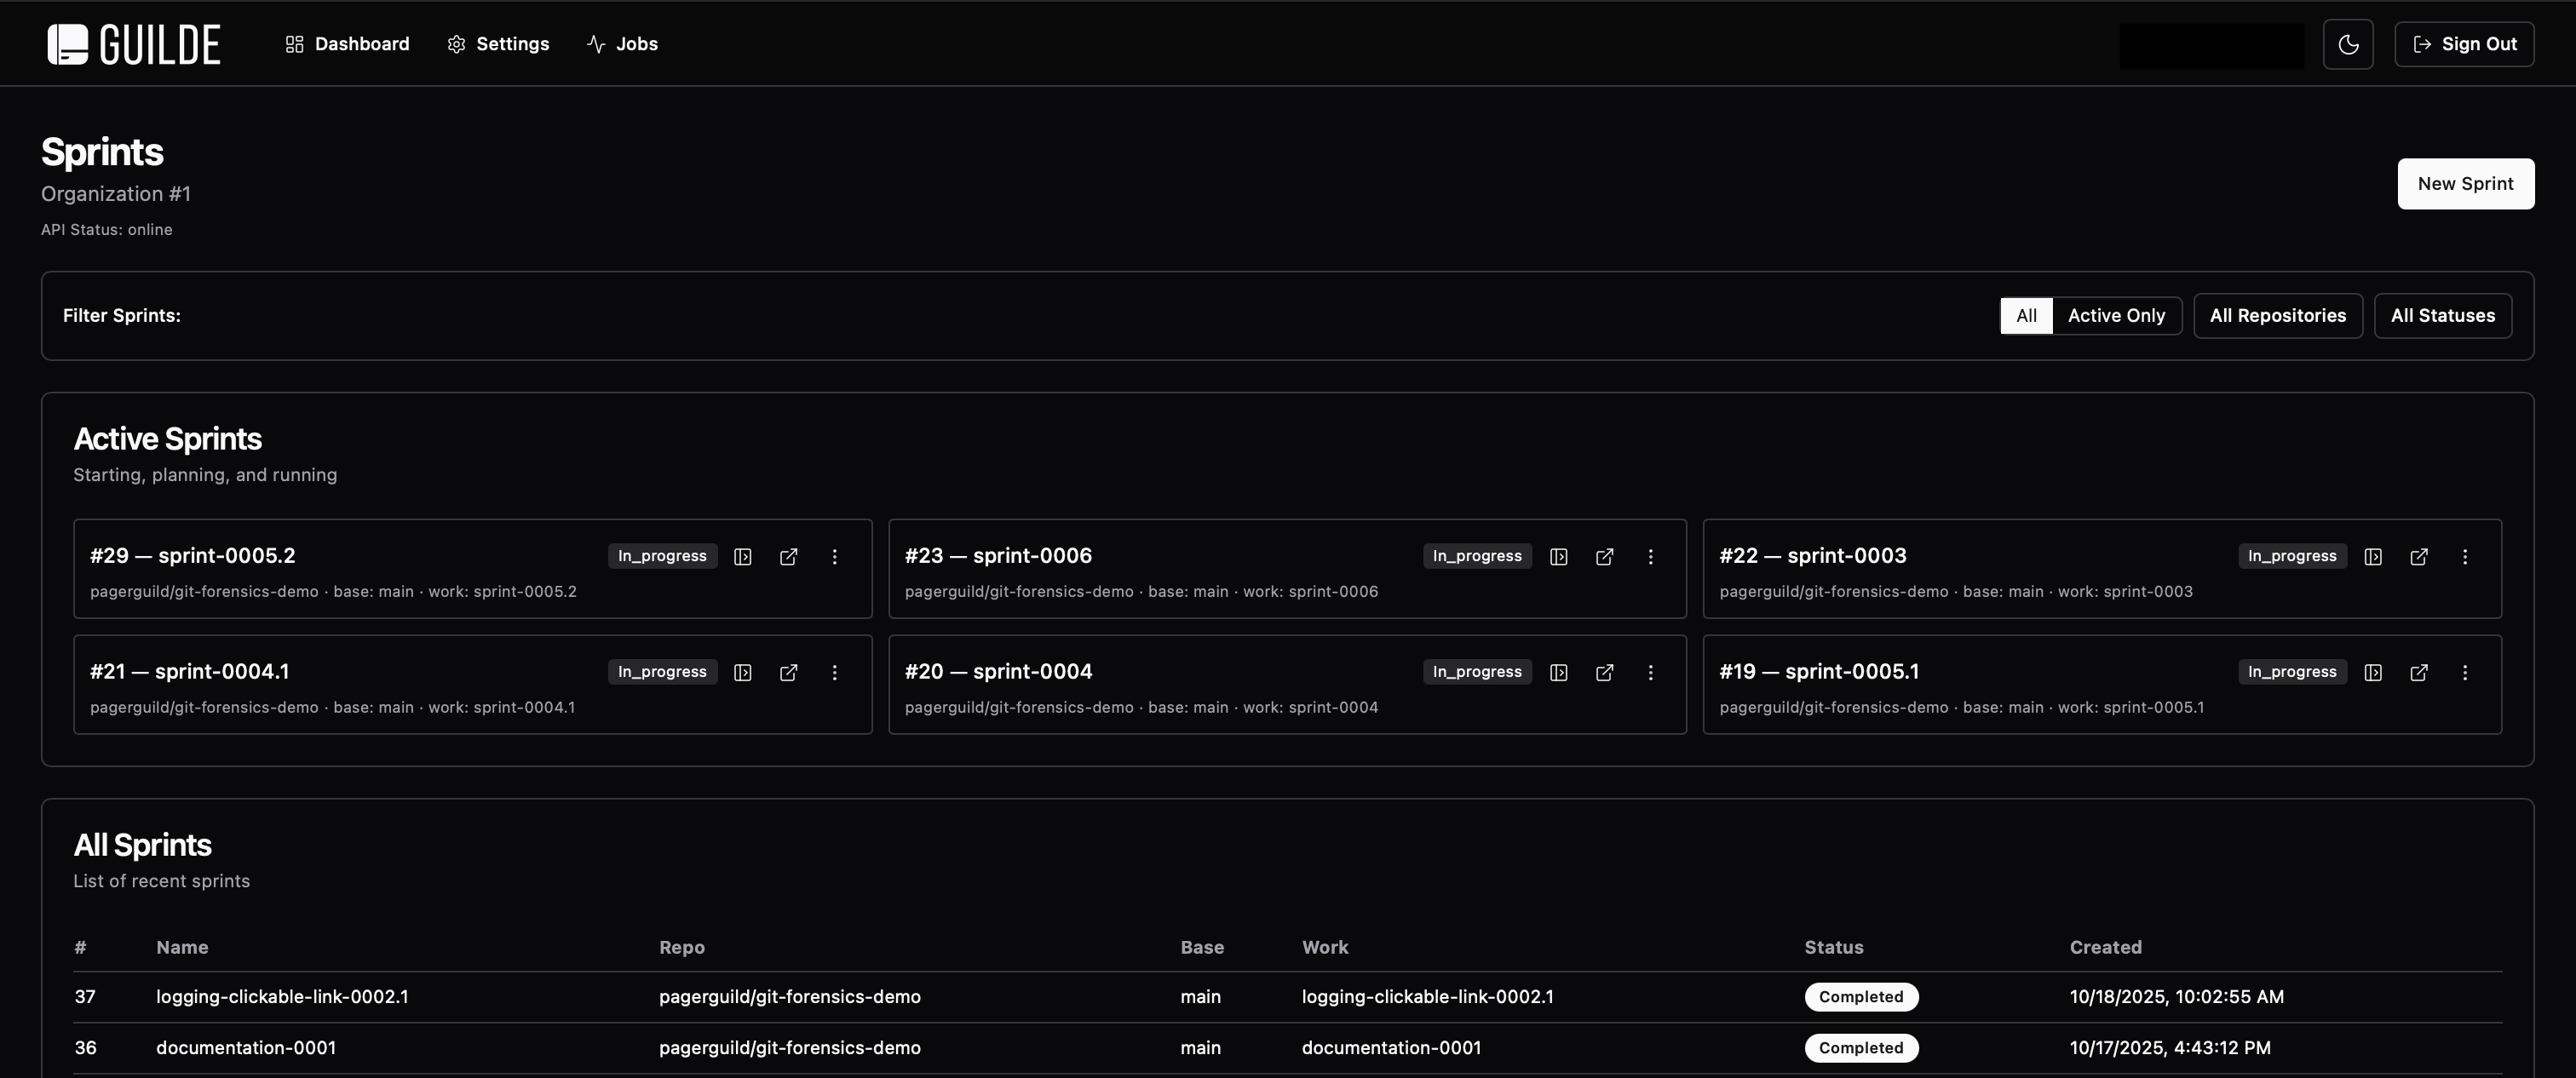Open three-dot menu on sprint-0005.1
This screenshot has height=1078, width=2576.
(x=2464, y=673)
